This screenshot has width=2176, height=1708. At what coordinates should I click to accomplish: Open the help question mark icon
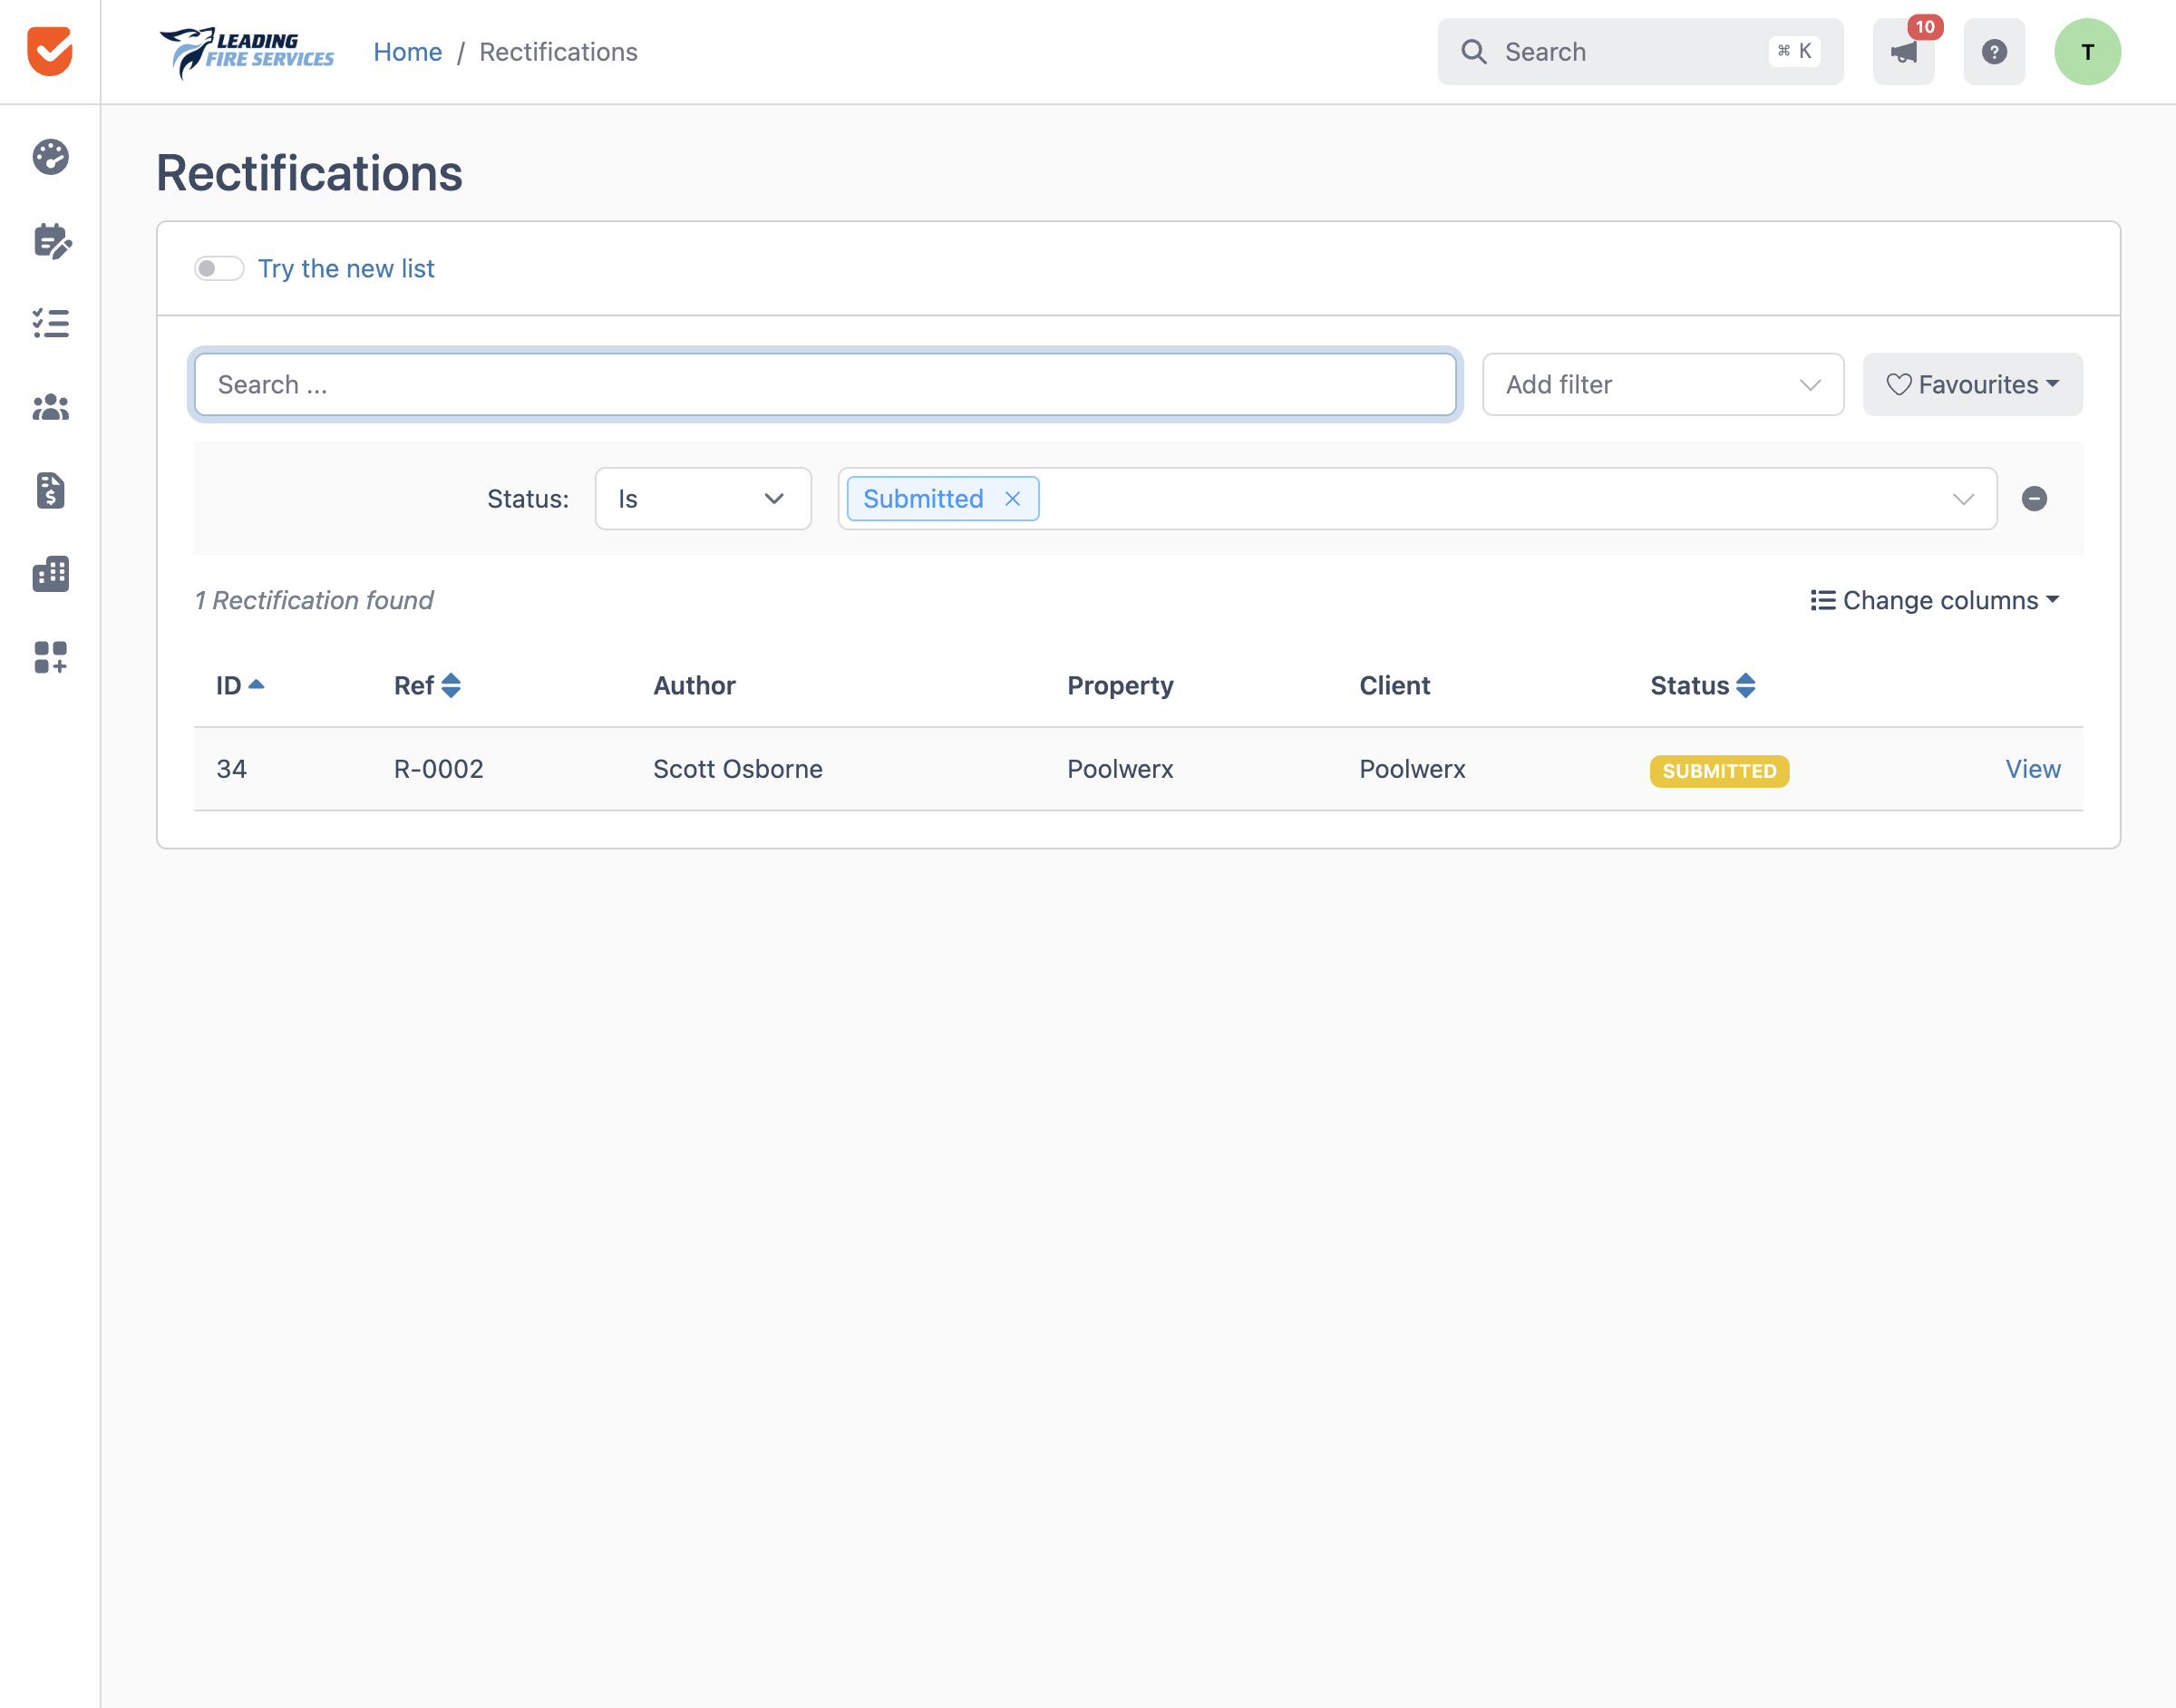coord(1994,52)
